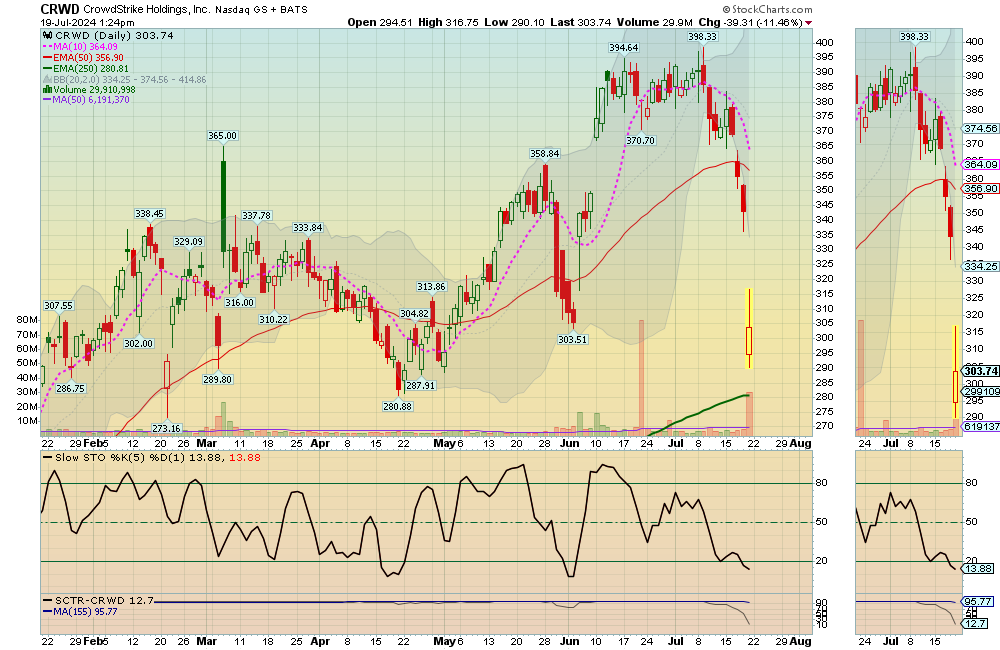
Task: Click the 394.64 high price label
Action: click(623, 47)
